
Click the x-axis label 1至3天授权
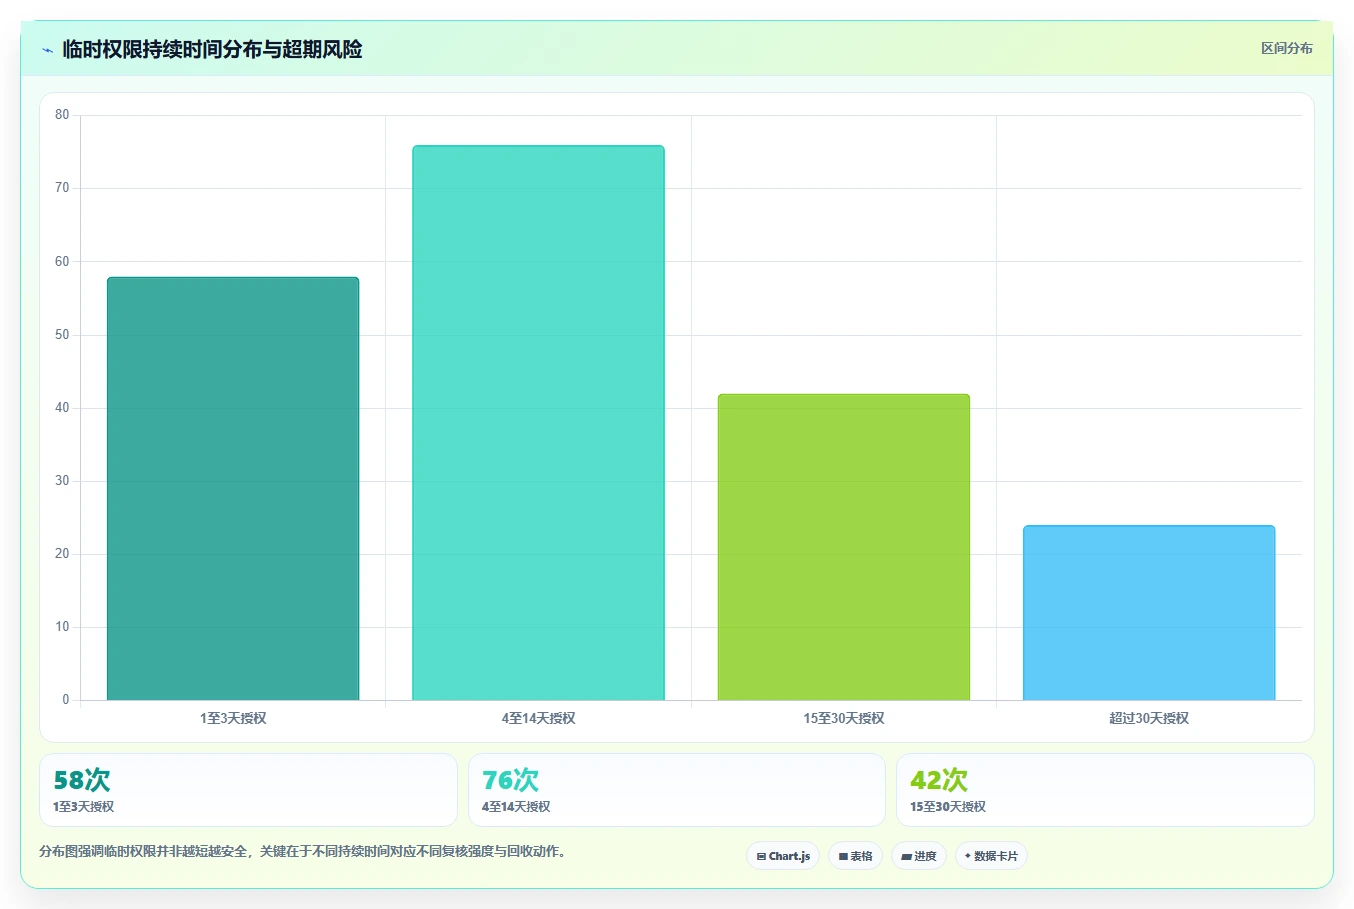233,718
